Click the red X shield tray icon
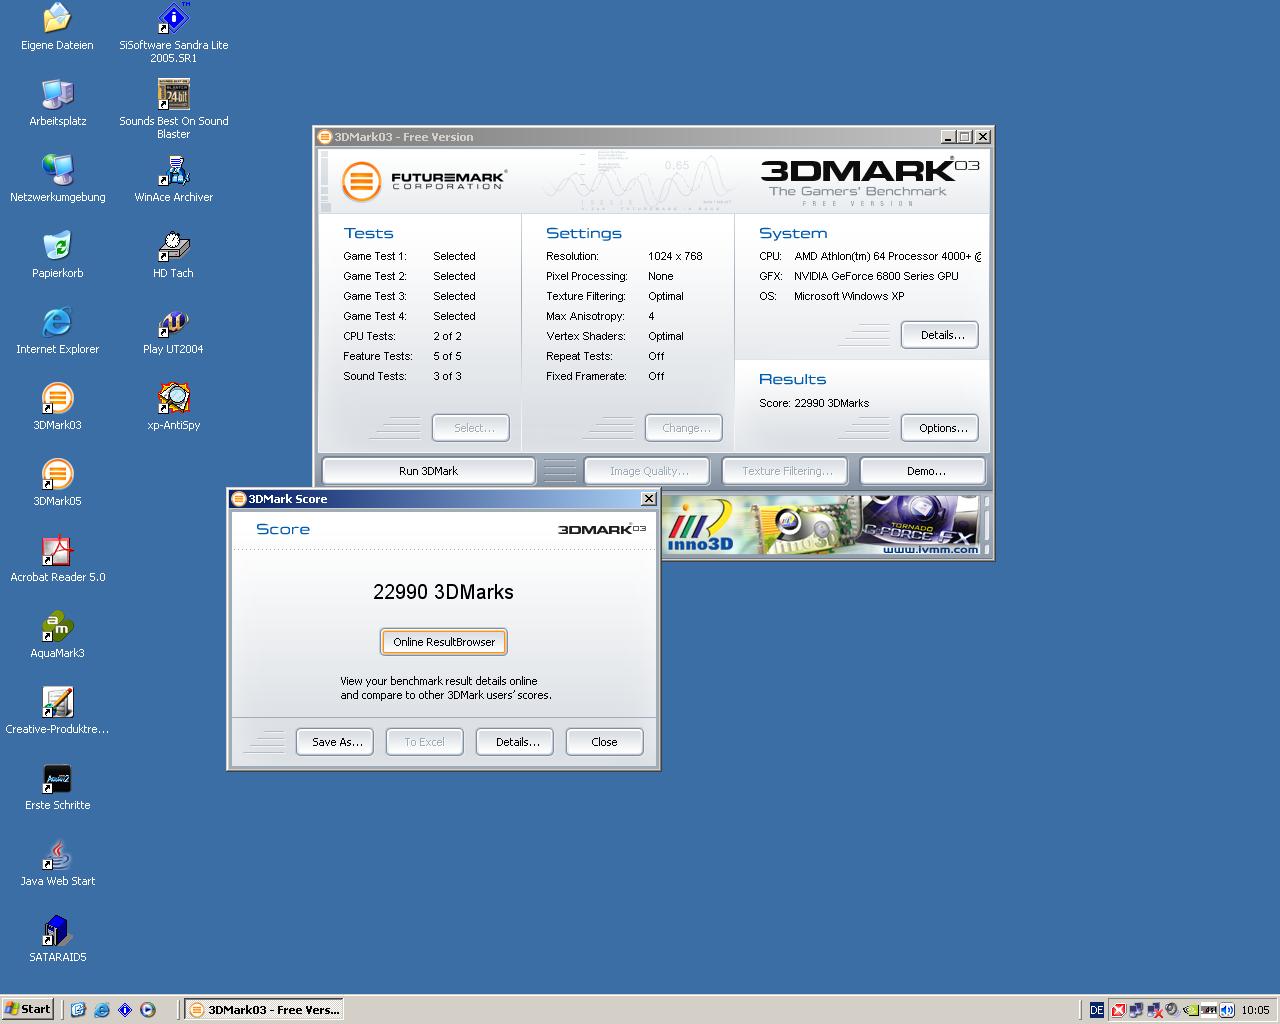The width and height of the screenshot is (1280, 1024). 1119,1010
